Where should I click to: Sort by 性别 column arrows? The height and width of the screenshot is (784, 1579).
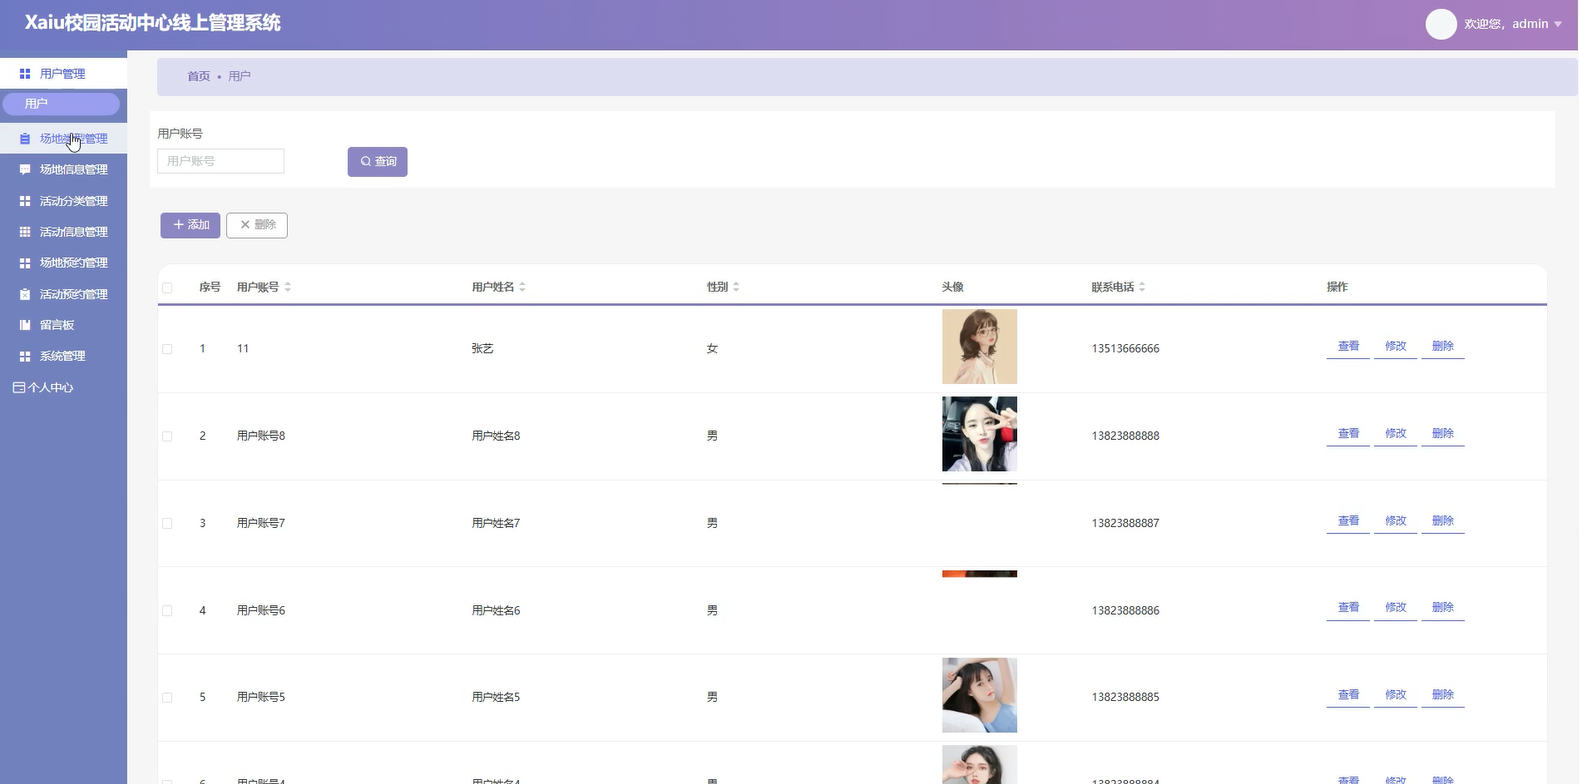pos(736,287)
